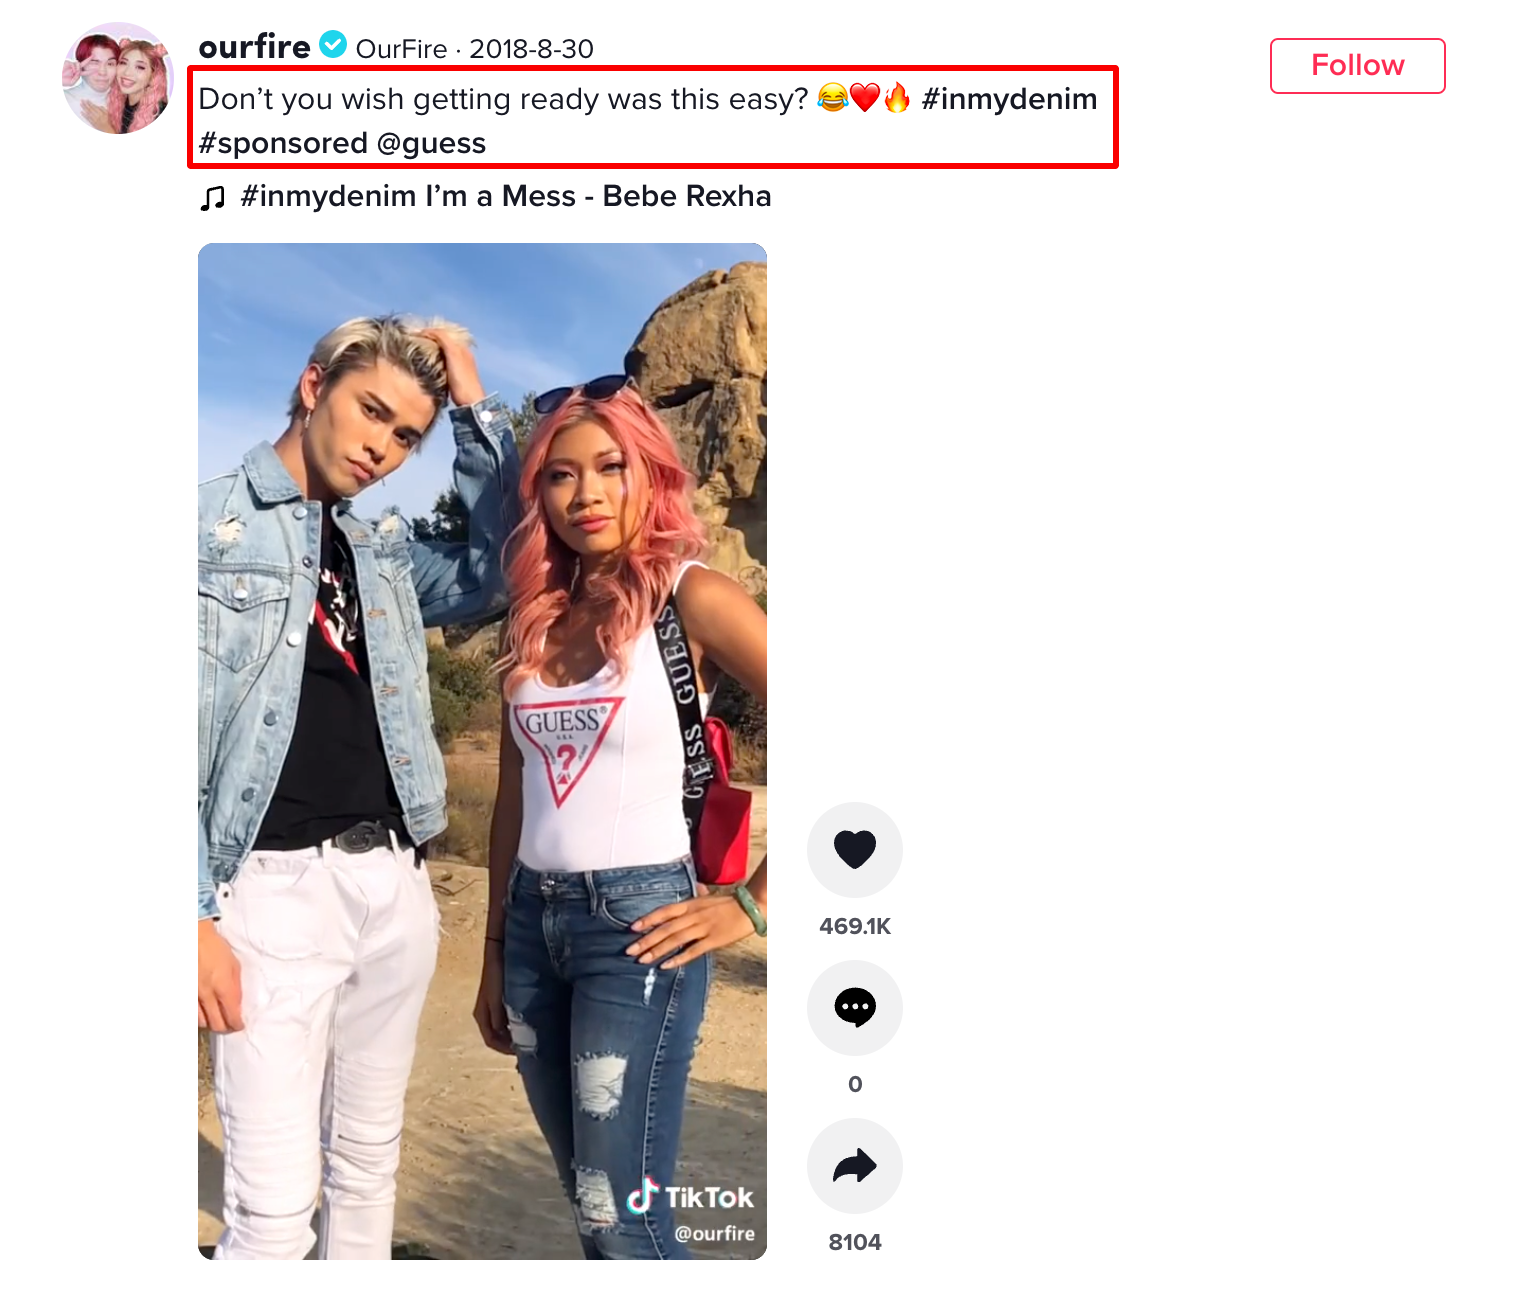Open comments via speech bubble icon
This screenshot has height=1300, width=1540.
(x=854, y=1008)
